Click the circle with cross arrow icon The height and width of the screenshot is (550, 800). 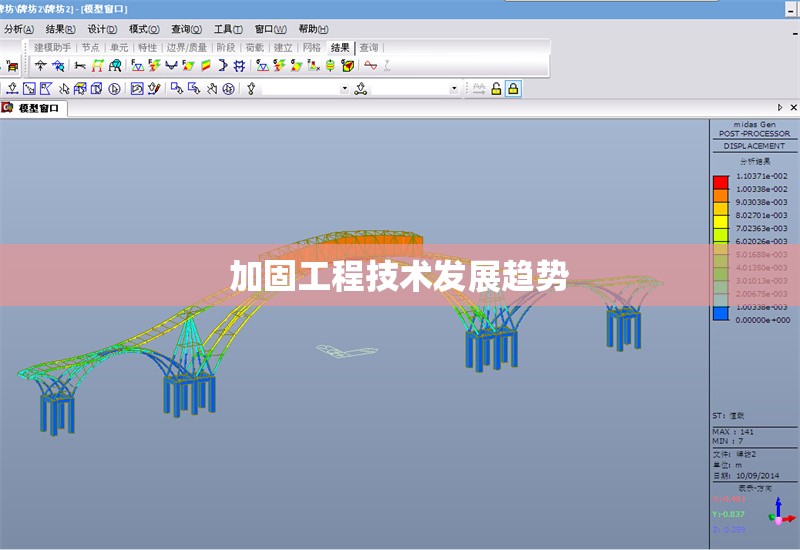[229, 89]
